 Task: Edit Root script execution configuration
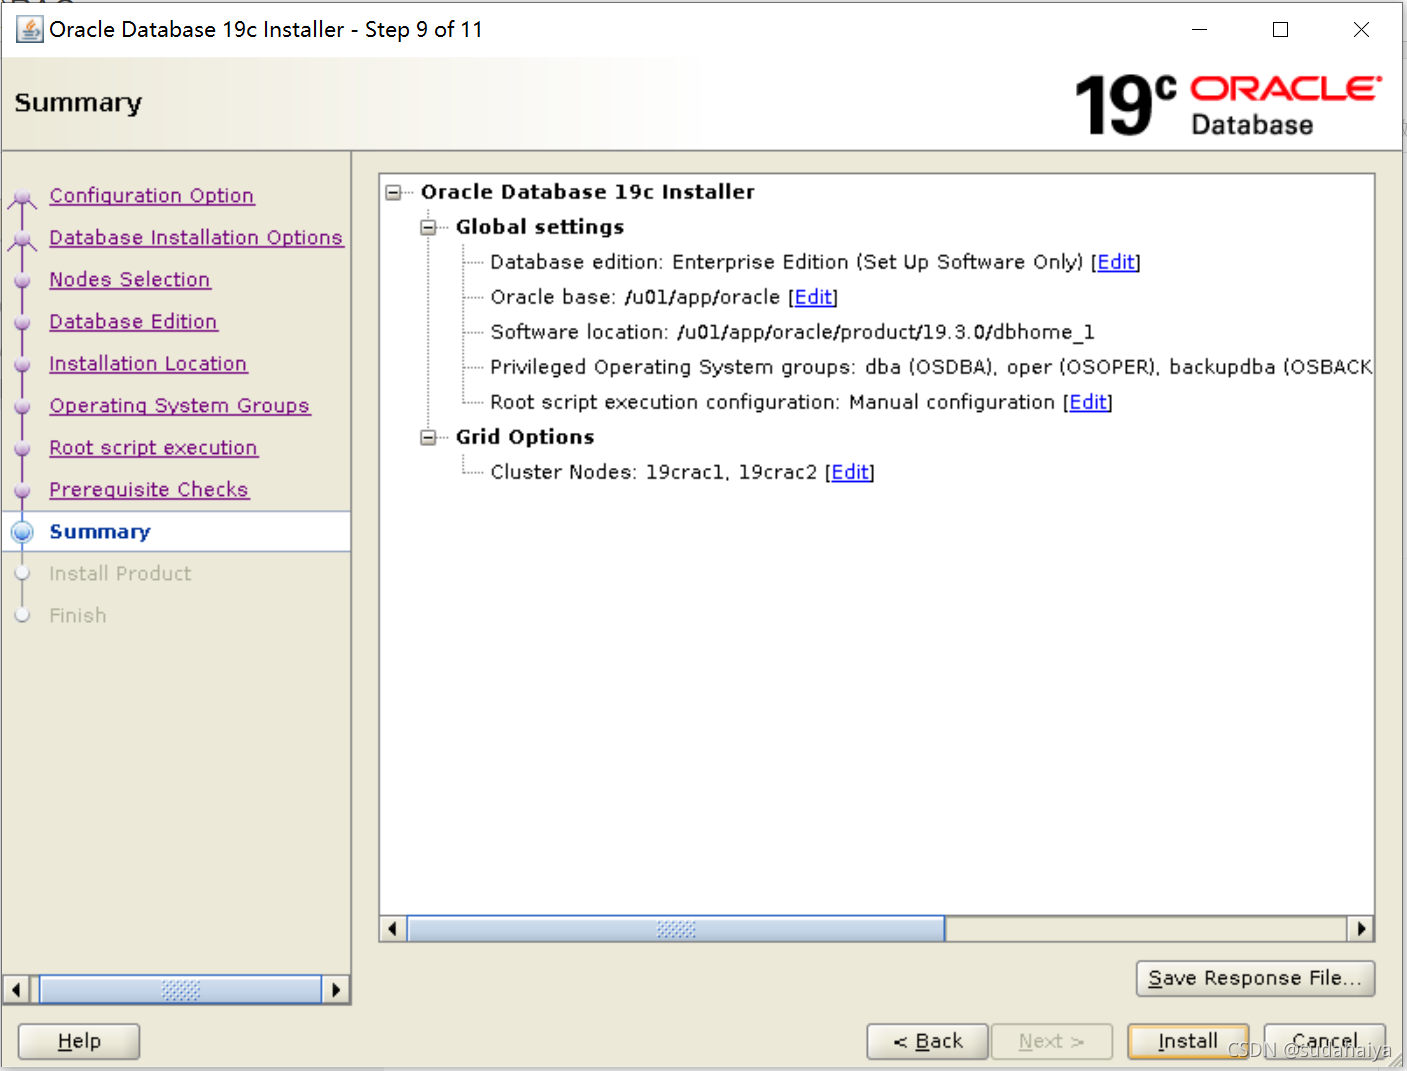(1088, 402)
